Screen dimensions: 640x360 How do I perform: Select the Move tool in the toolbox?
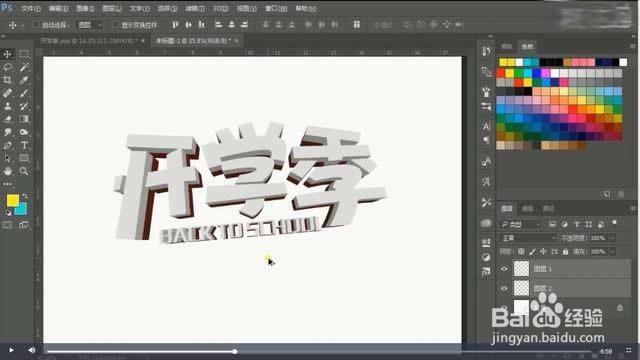(7, 54)
